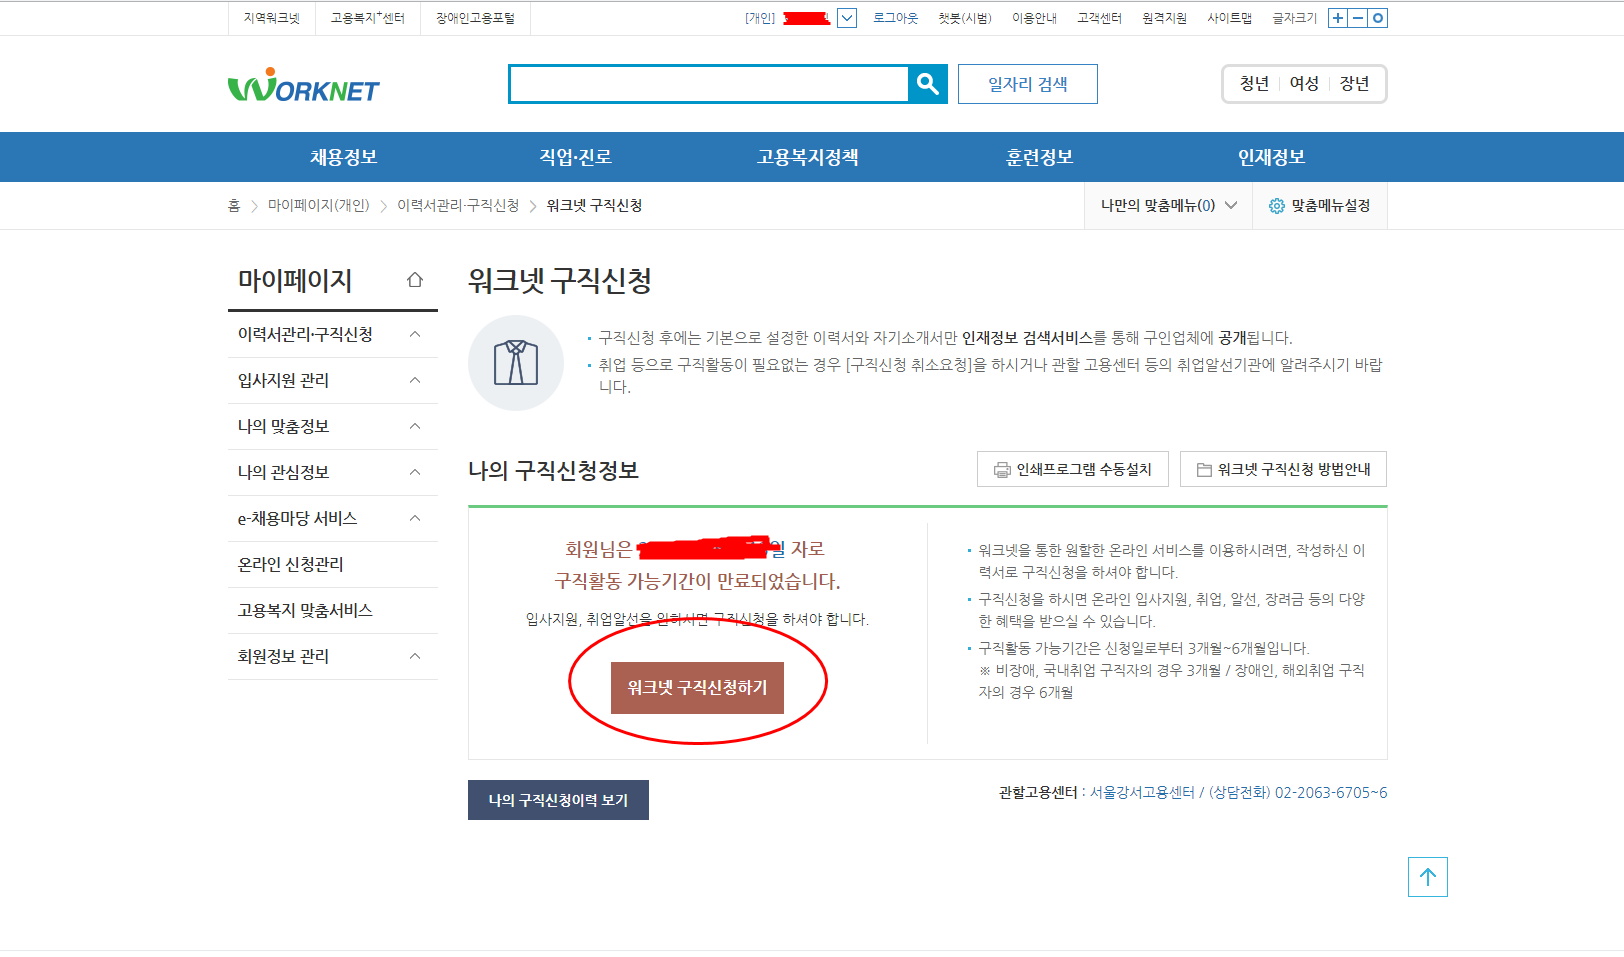Click the font size increase plus icon
Image resolution: width=1624 pixels, height=957 pixels.
coord(1338,18)
